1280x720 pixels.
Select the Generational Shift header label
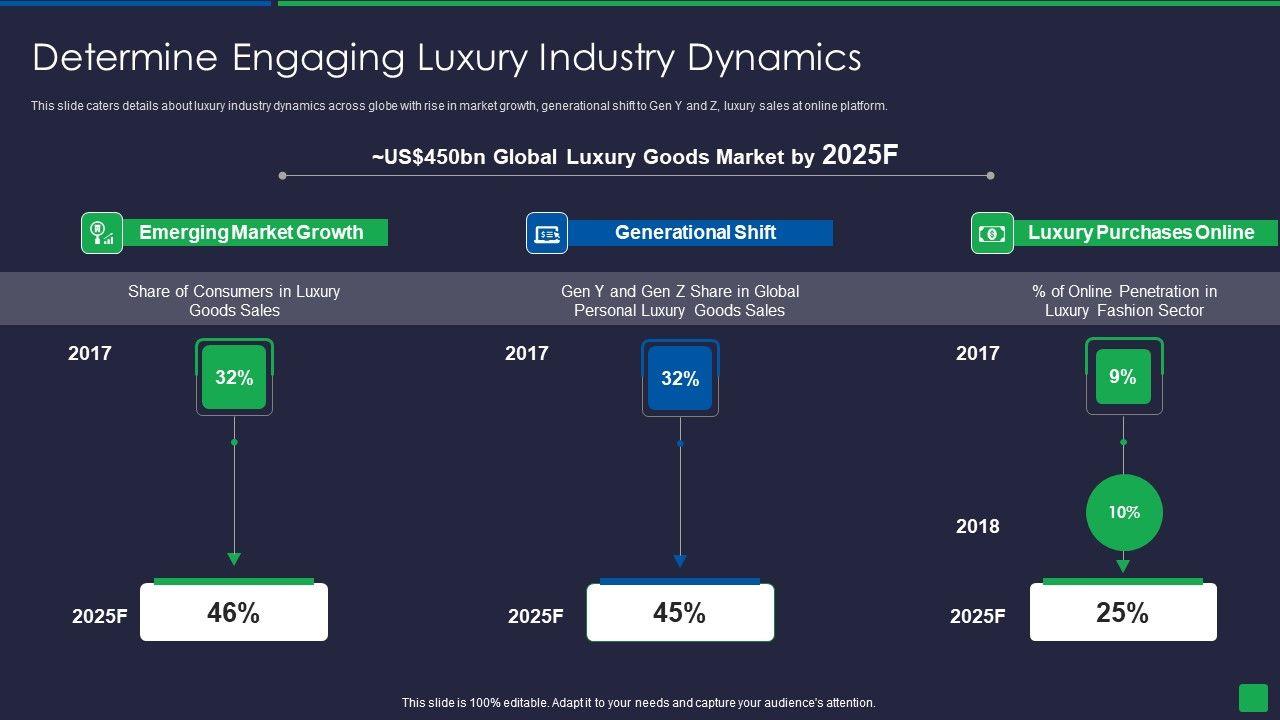(x=697, y=233)
